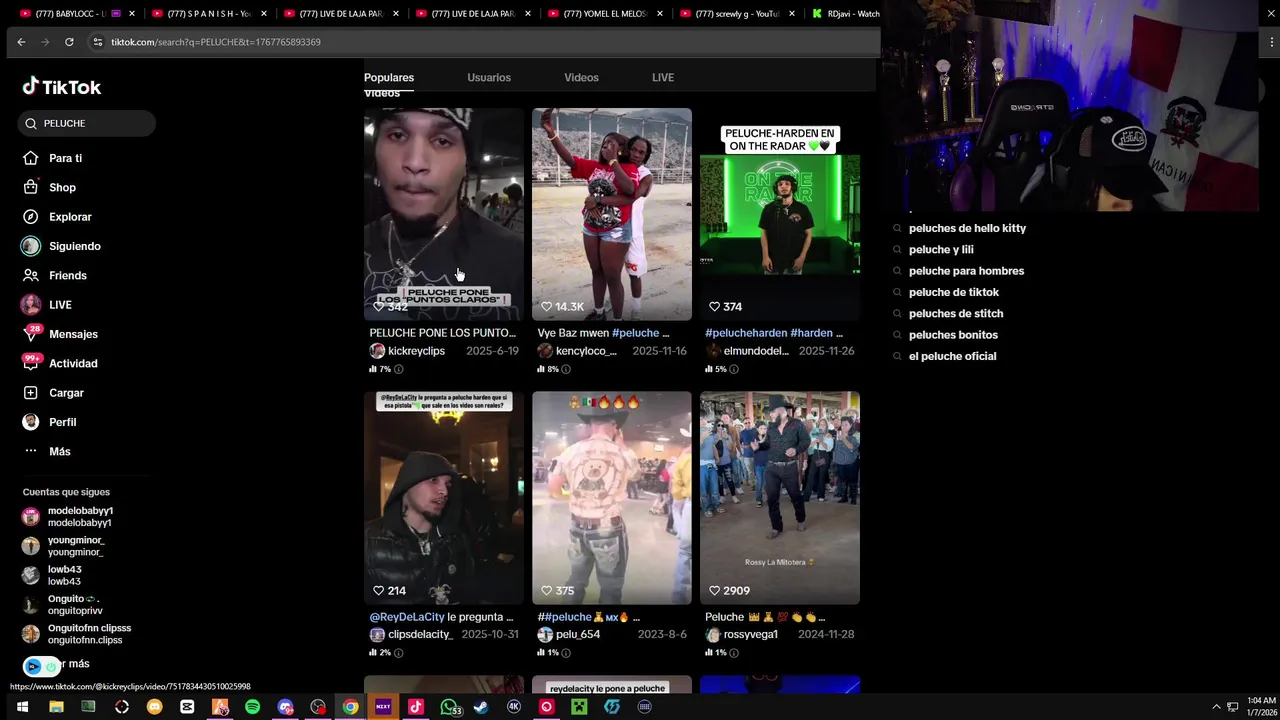Open the Para ti home icon

click(31, 158)
